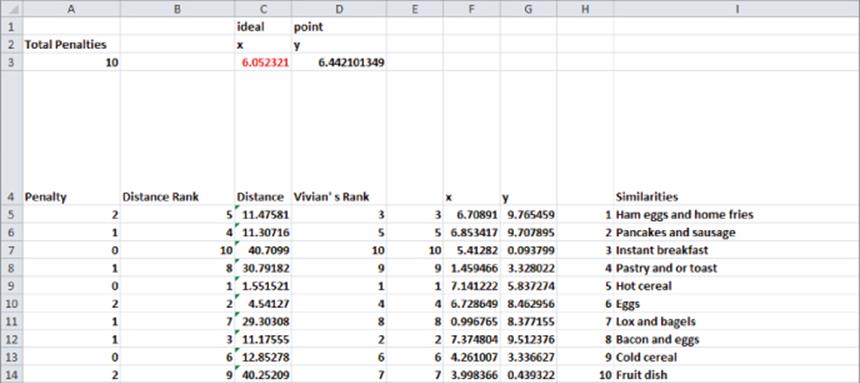Select distance value 4.54127

263,303
